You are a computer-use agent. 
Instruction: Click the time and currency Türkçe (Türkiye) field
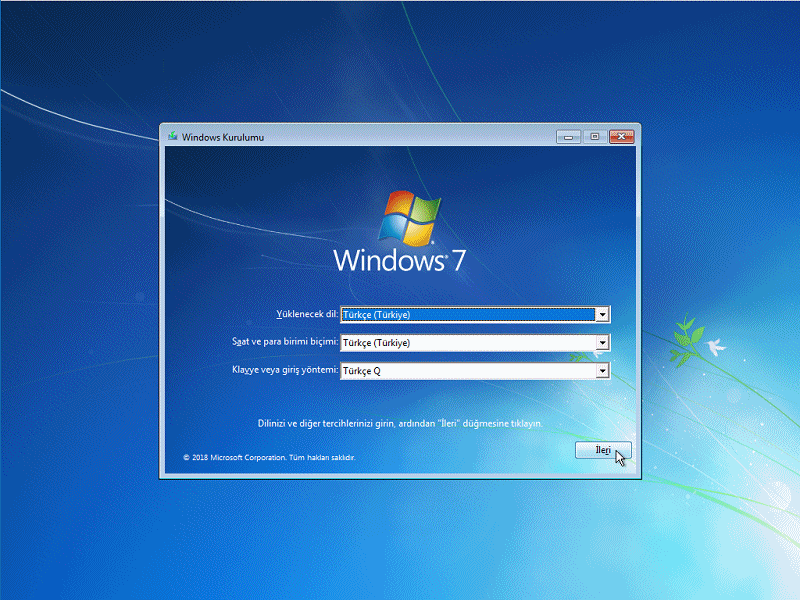coord(467,343)
